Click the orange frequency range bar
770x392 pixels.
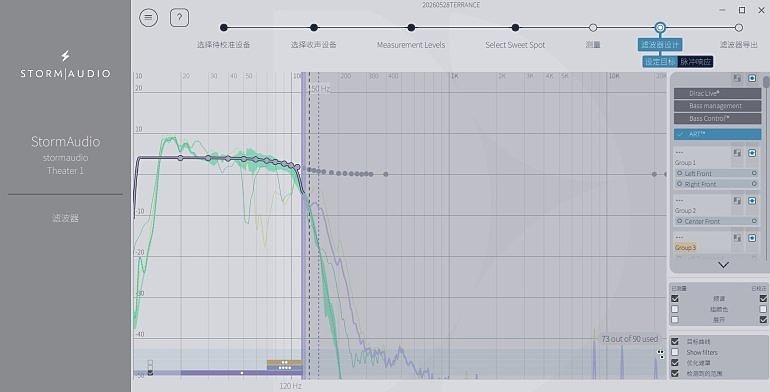click(284, 363)
